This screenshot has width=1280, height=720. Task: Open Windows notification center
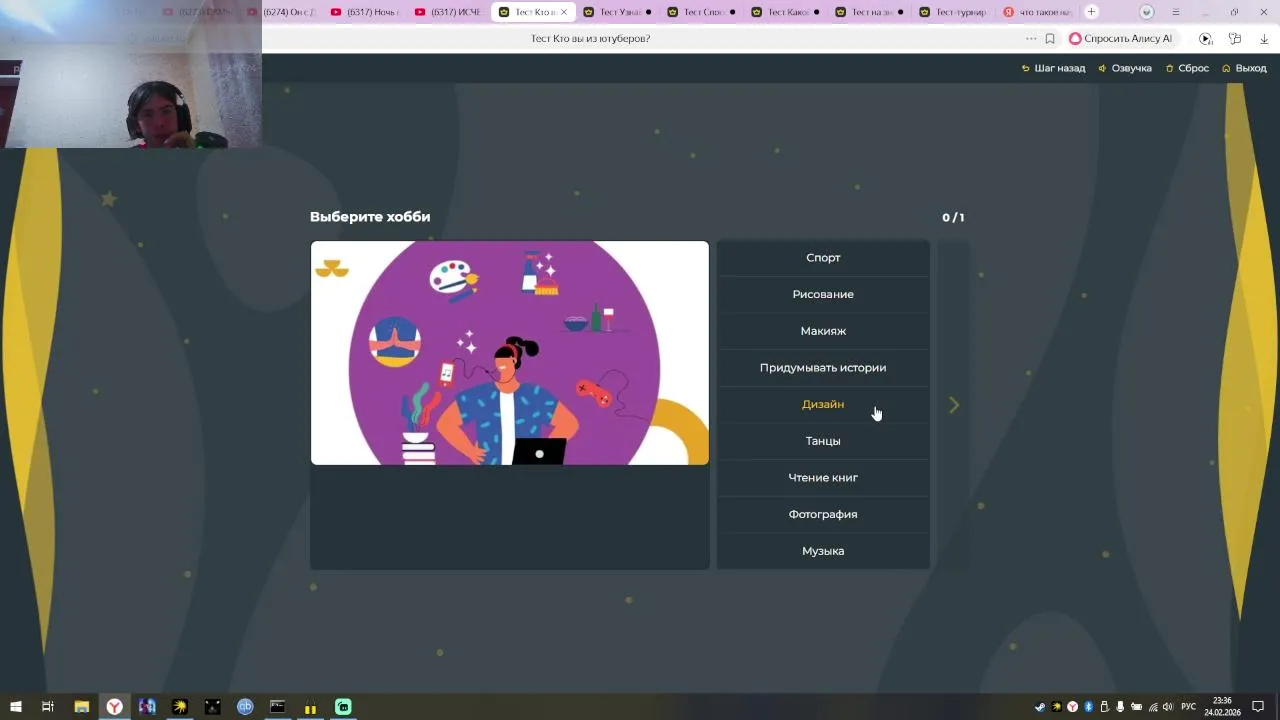tap(1258, 707)
